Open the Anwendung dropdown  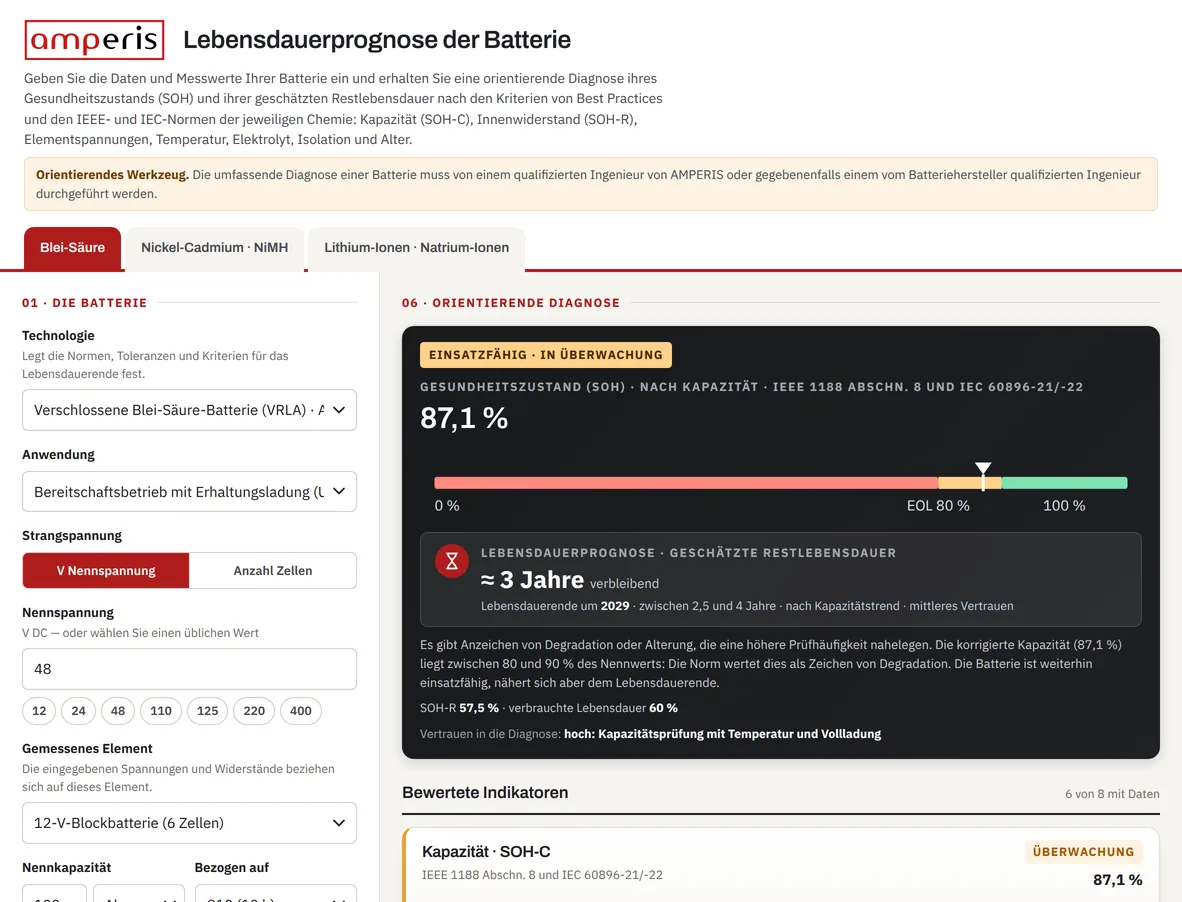(x=189, y=491)
